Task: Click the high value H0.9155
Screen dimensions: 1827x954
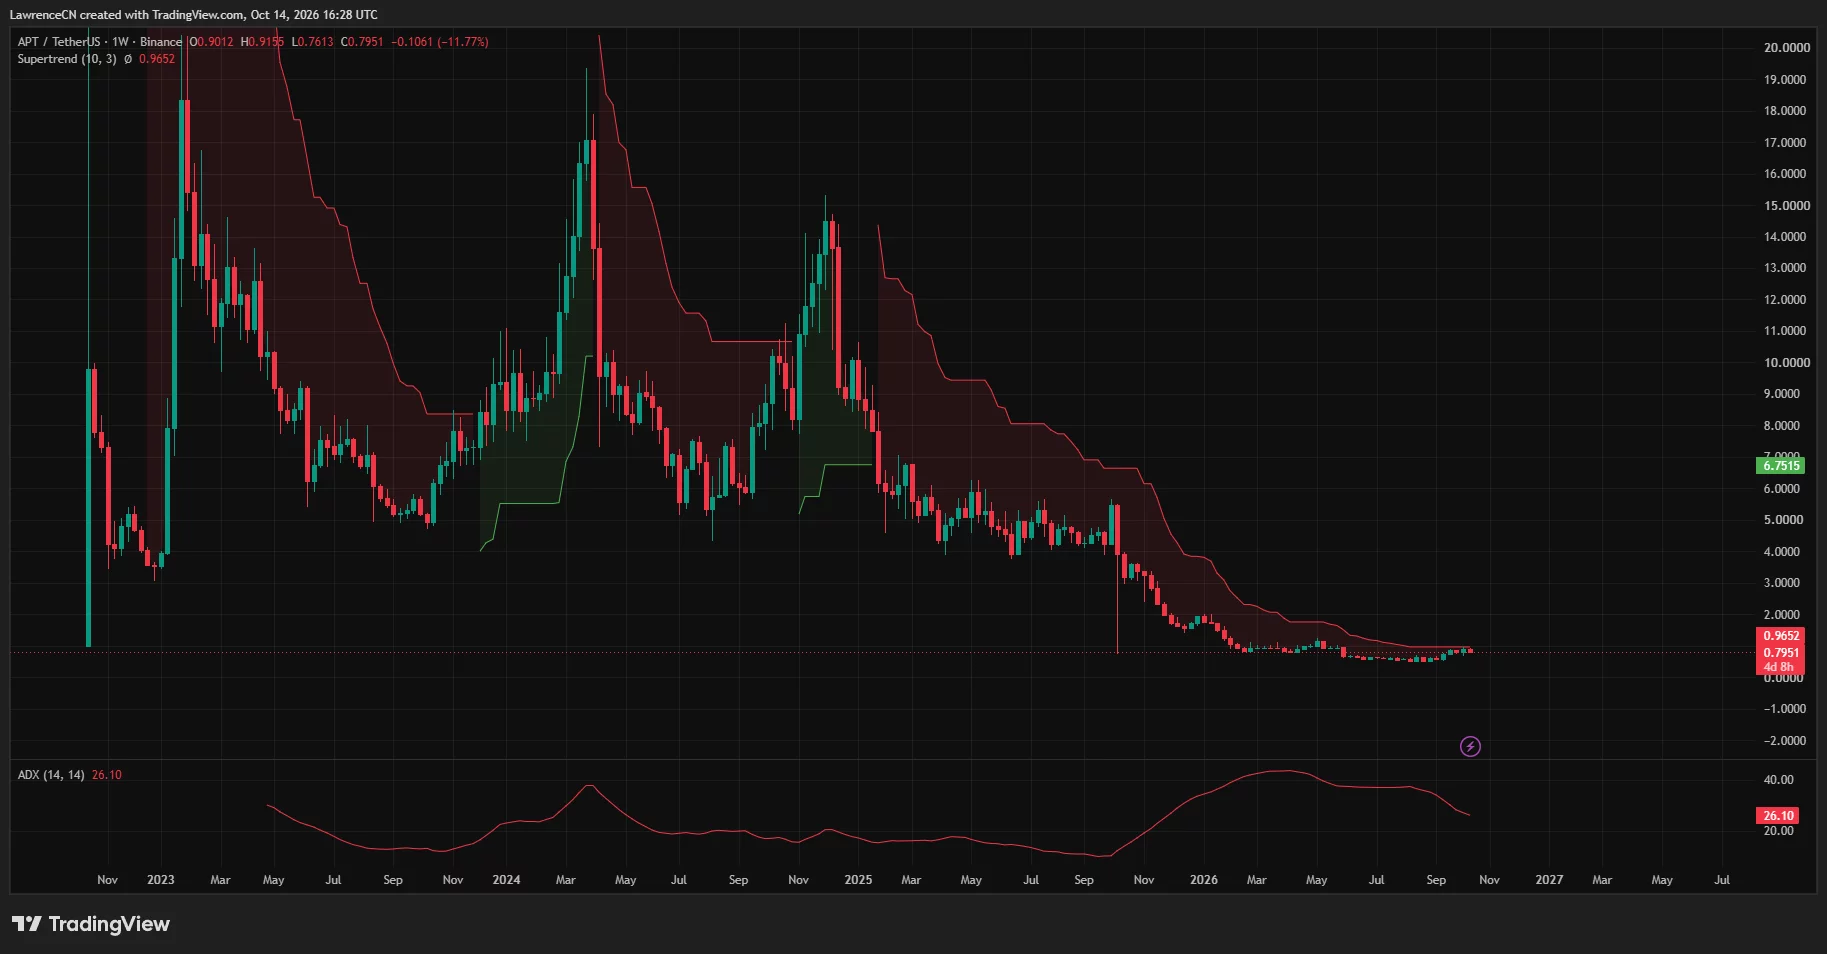Action: (262, 42)
